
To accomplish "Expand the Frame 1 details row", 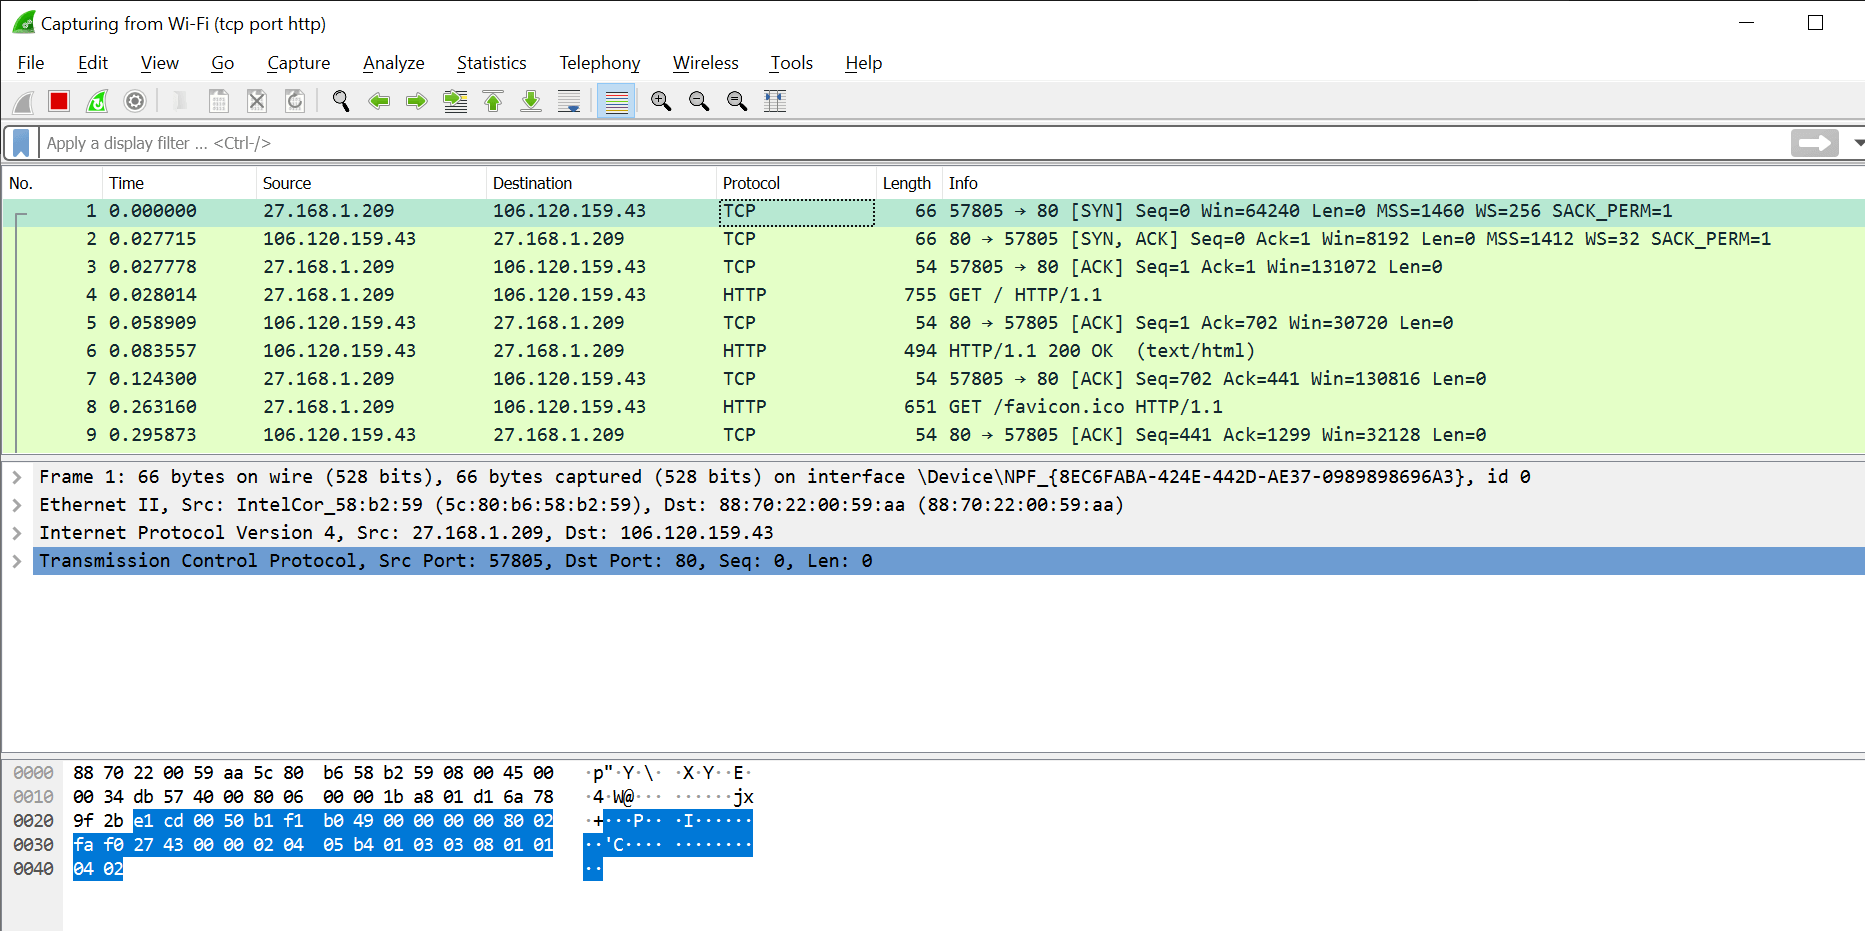I will pos(17,477).
